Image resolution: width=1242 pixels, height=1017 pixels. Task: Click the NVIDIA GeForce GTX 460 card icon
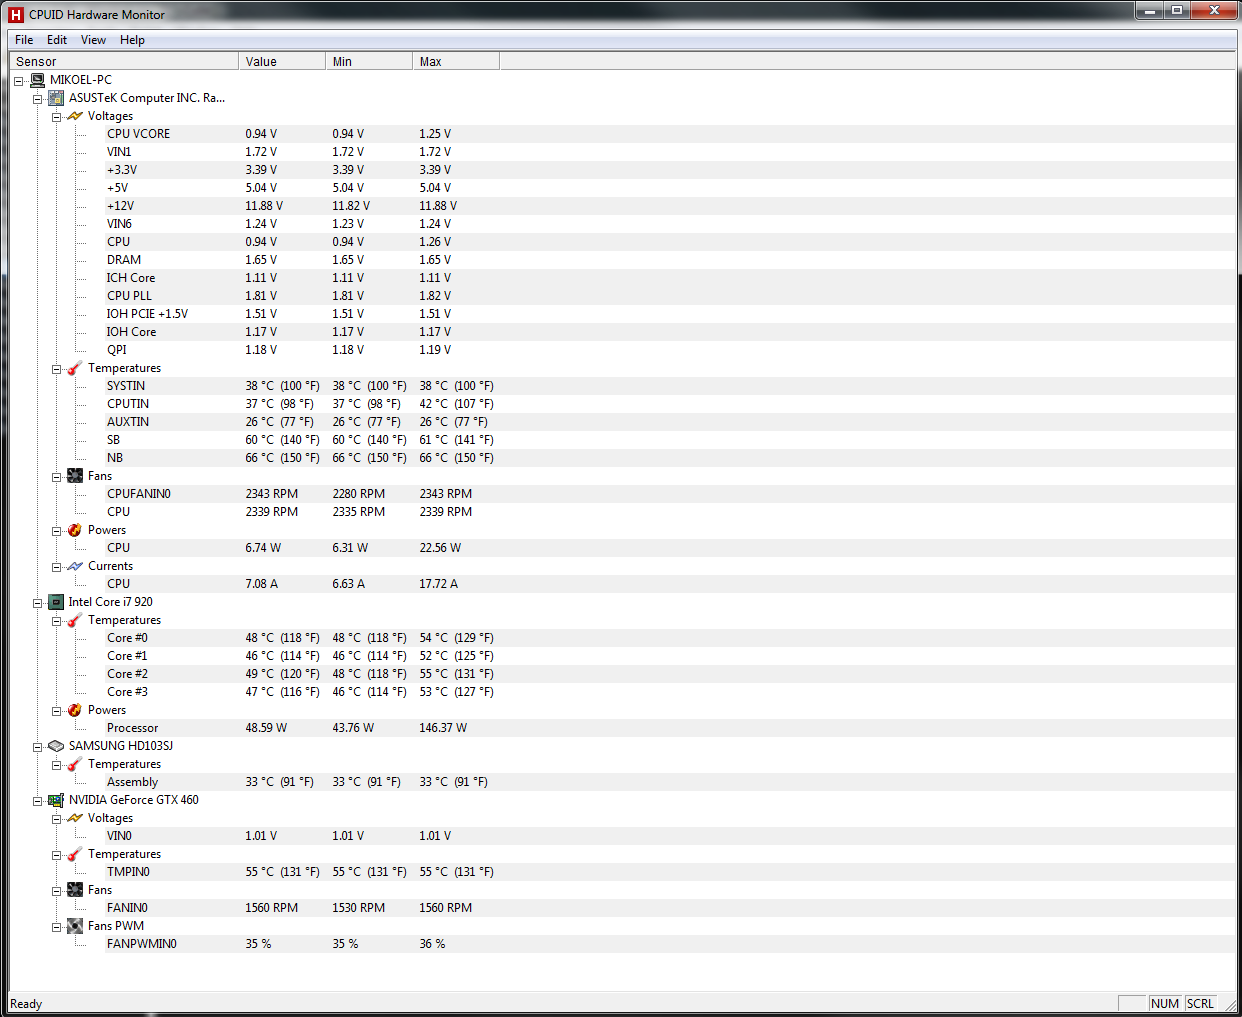pyautogui.click(x=56, y=800)
